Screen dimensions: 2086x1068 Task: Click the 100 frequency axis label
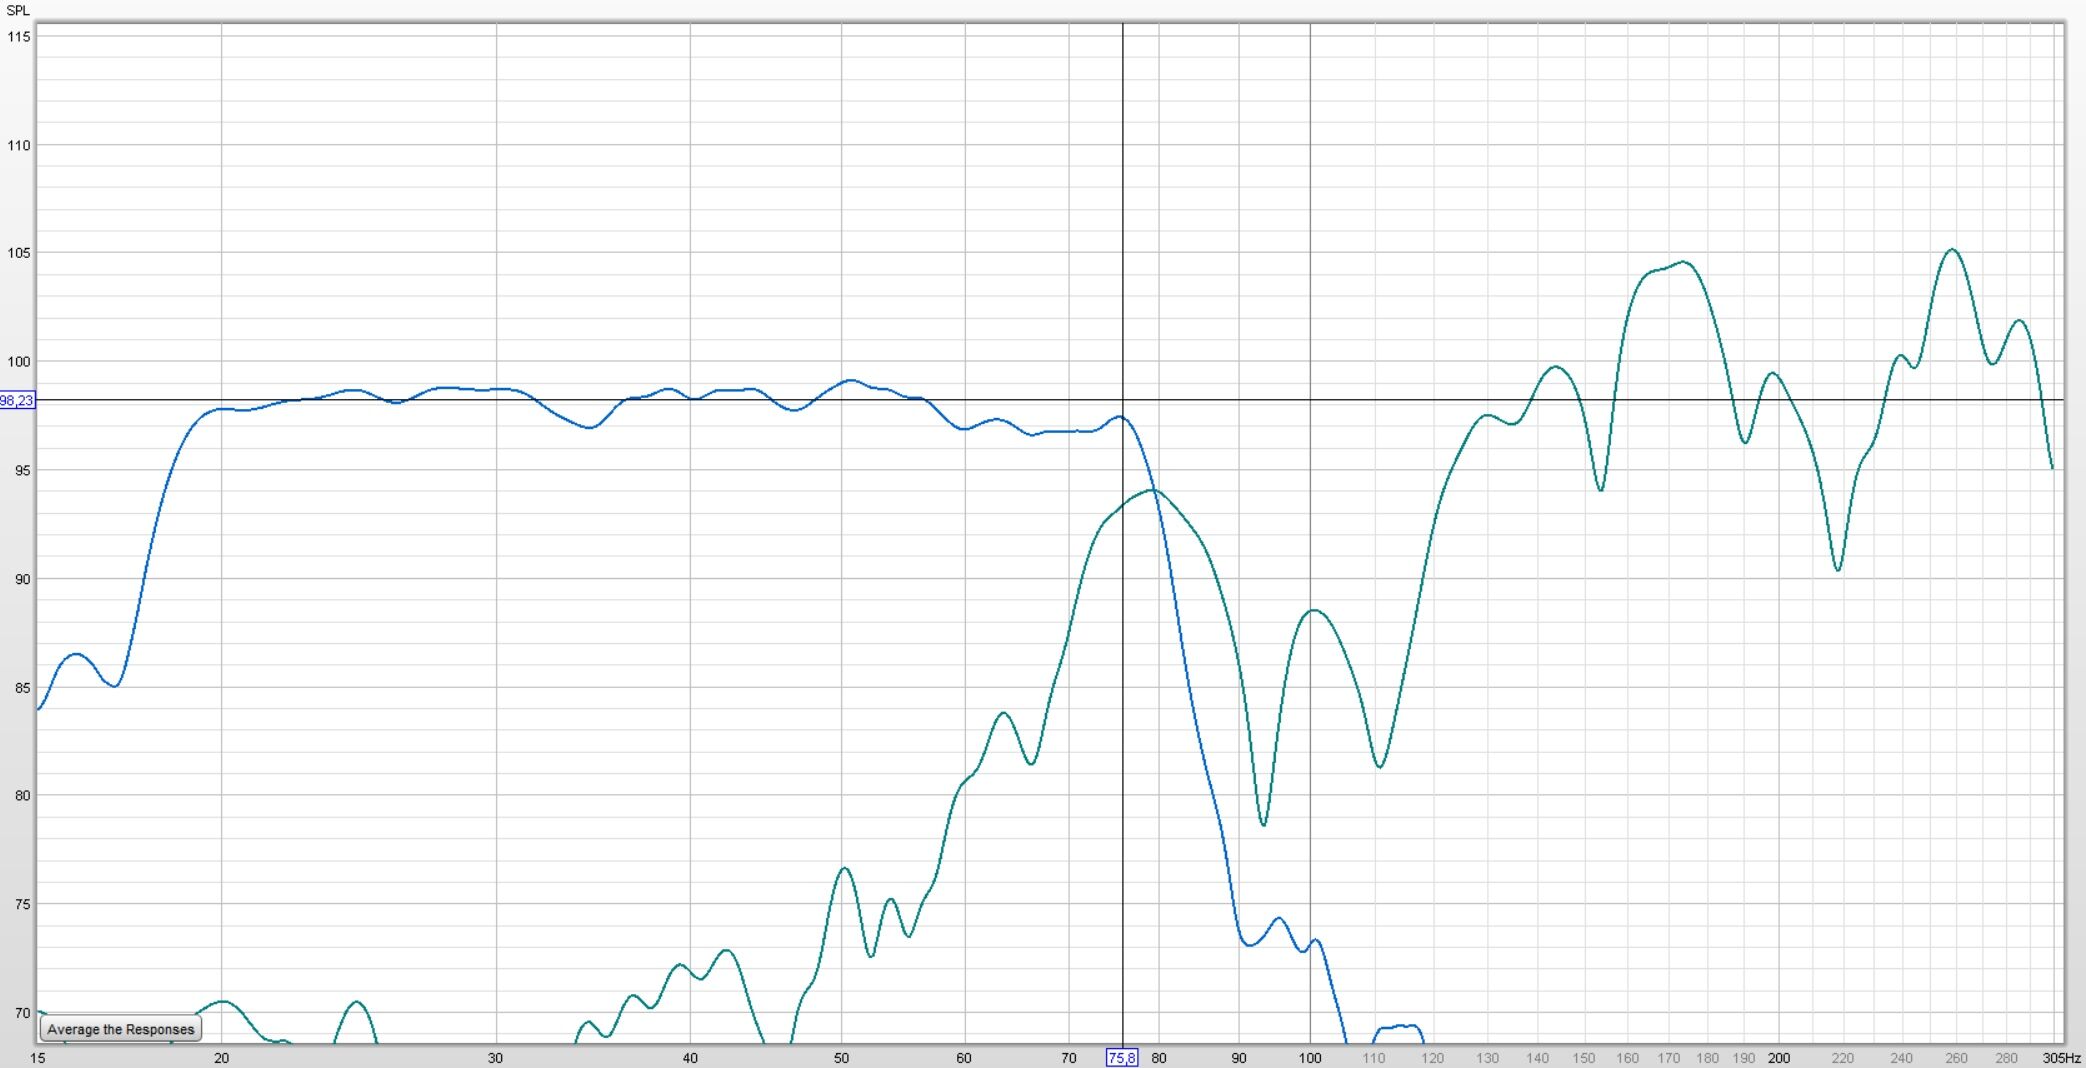(1310, 1058)
